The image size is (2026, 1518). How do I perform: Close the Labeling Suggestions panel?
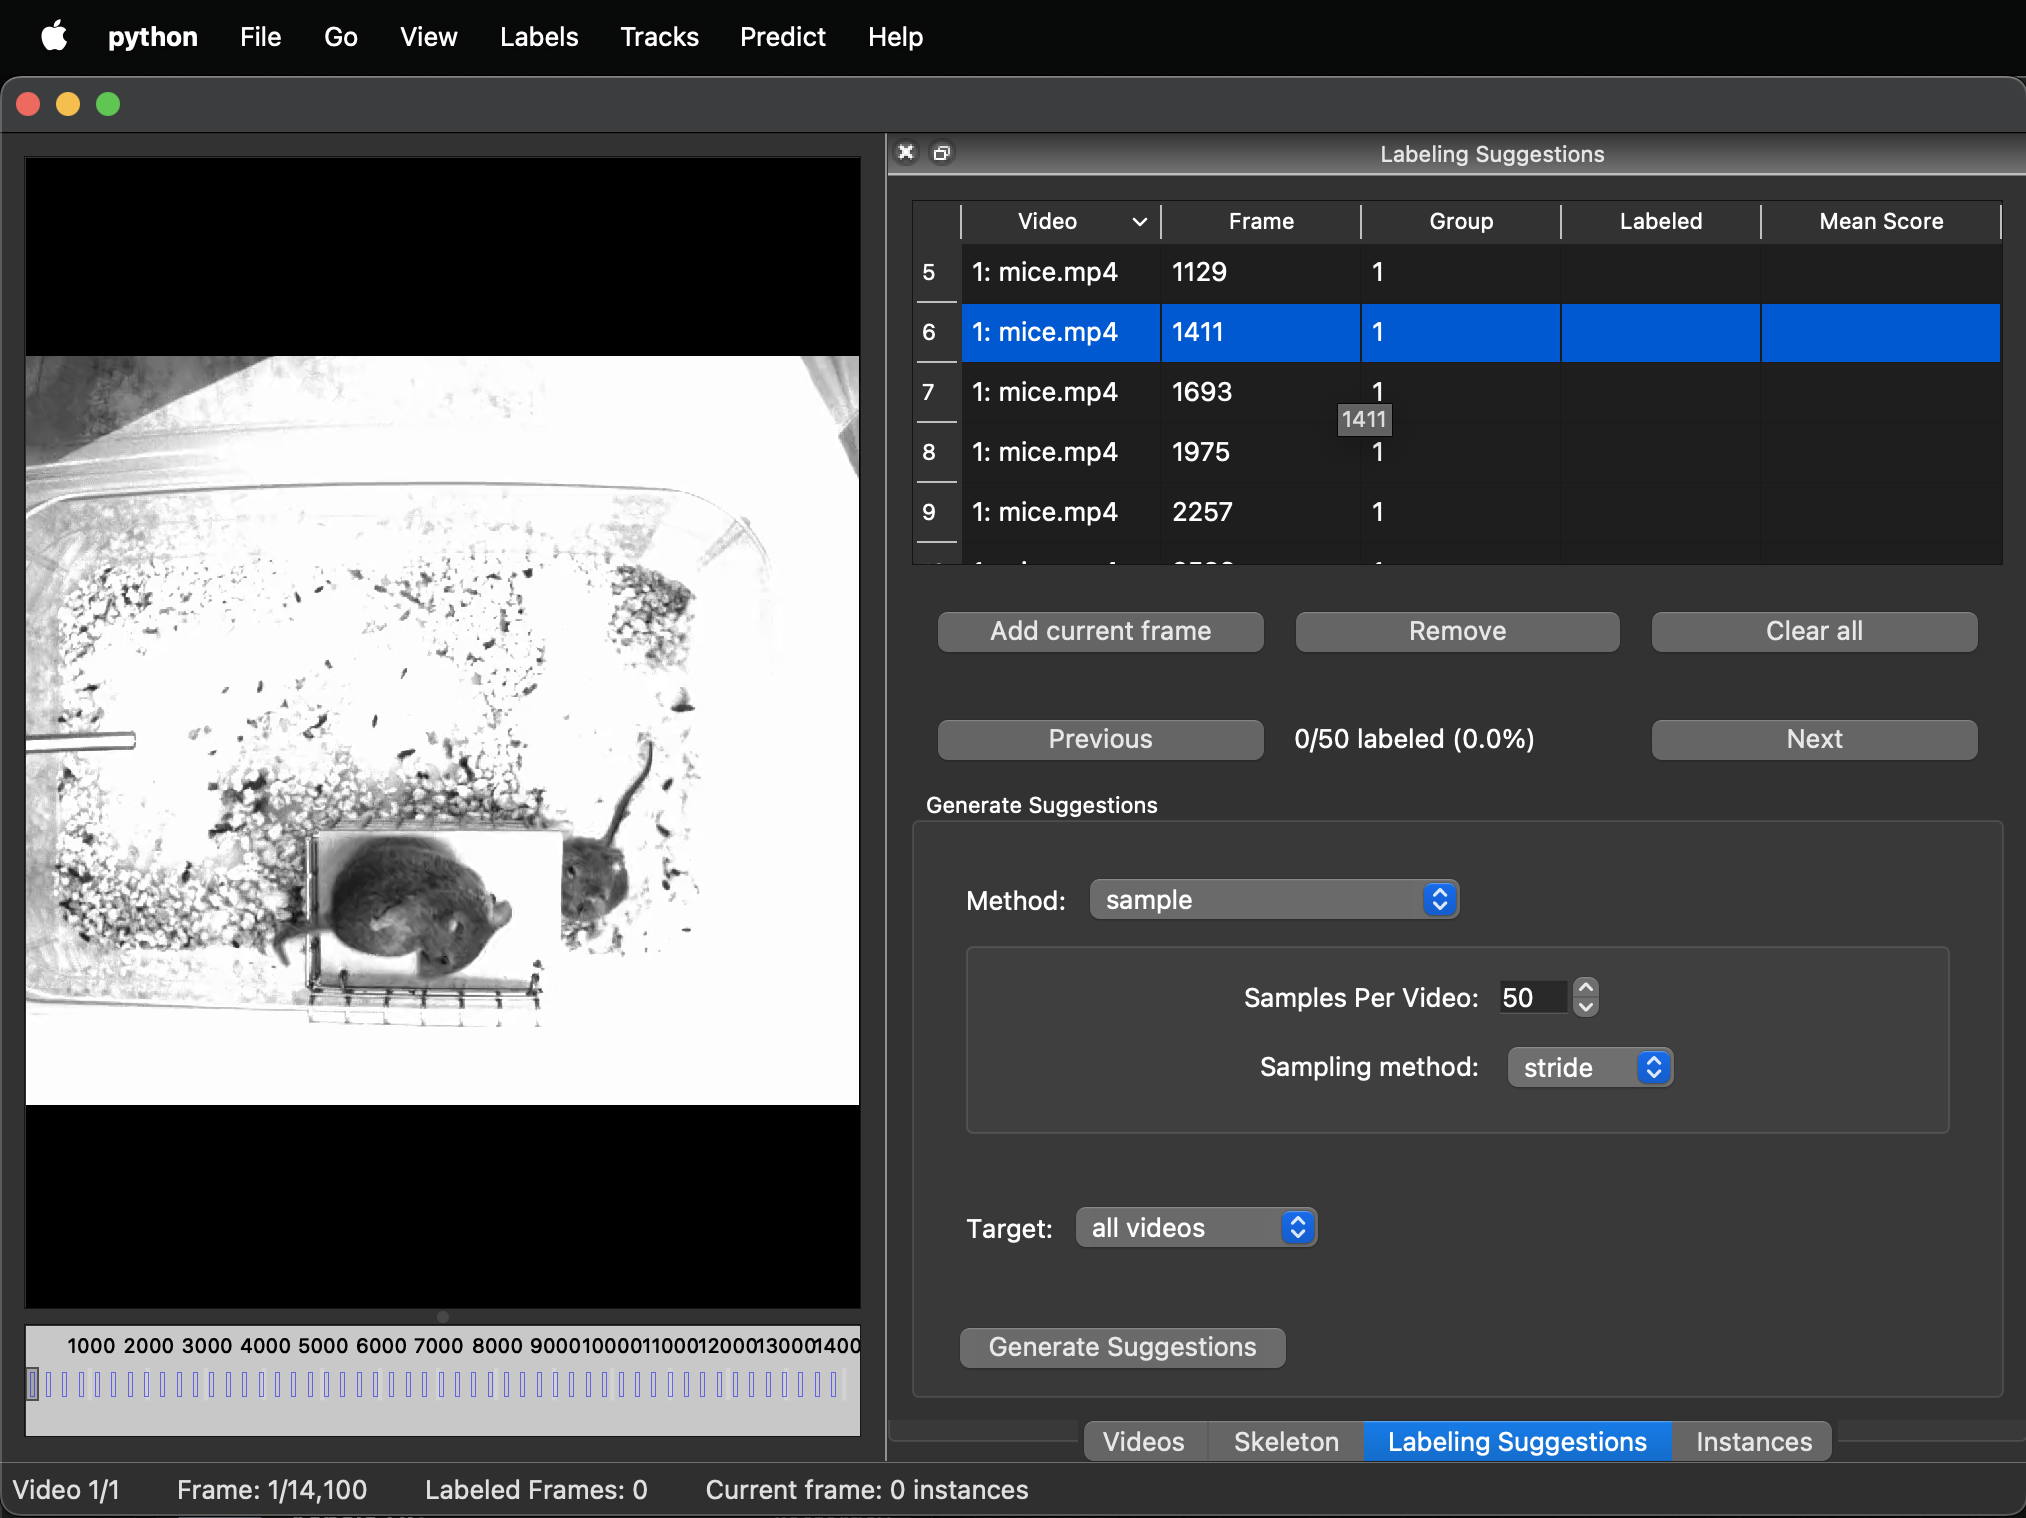point(906,152)
